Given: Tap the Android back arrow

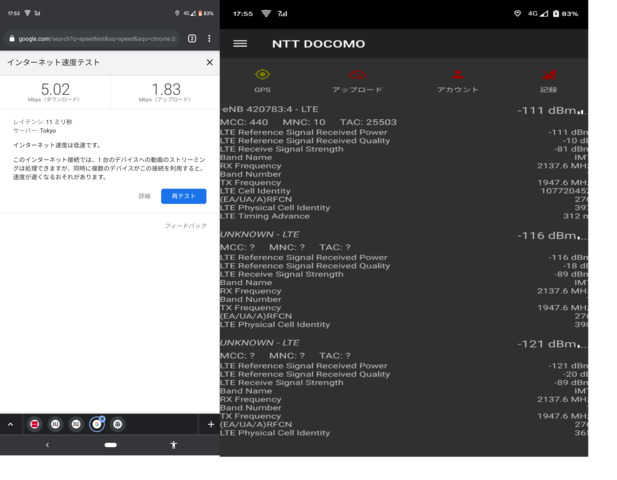Looking at the screenshot, I should (x=47, y=445).
